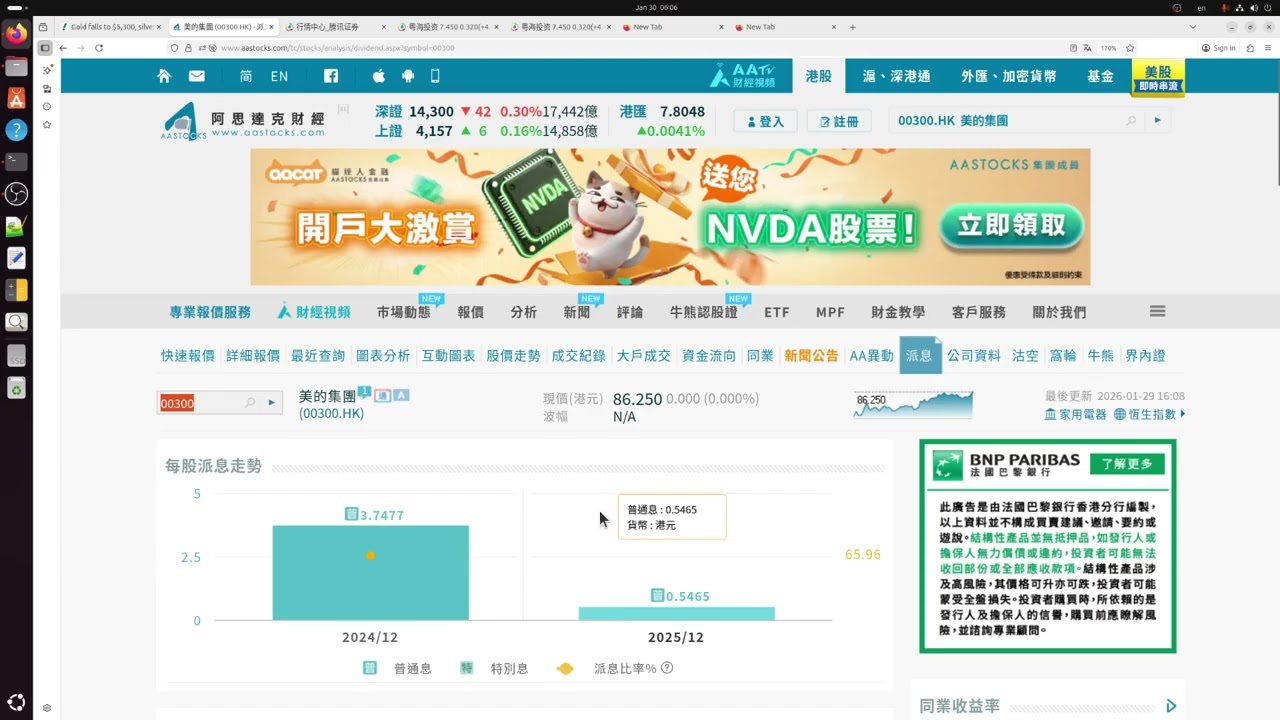
Task: Toggle the 普通息 legend series
Action: 398,668
